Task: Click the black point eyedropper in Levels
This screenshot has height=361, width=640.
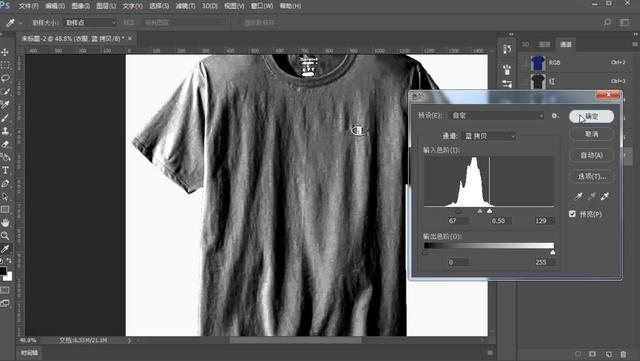Action: (578, 196)
